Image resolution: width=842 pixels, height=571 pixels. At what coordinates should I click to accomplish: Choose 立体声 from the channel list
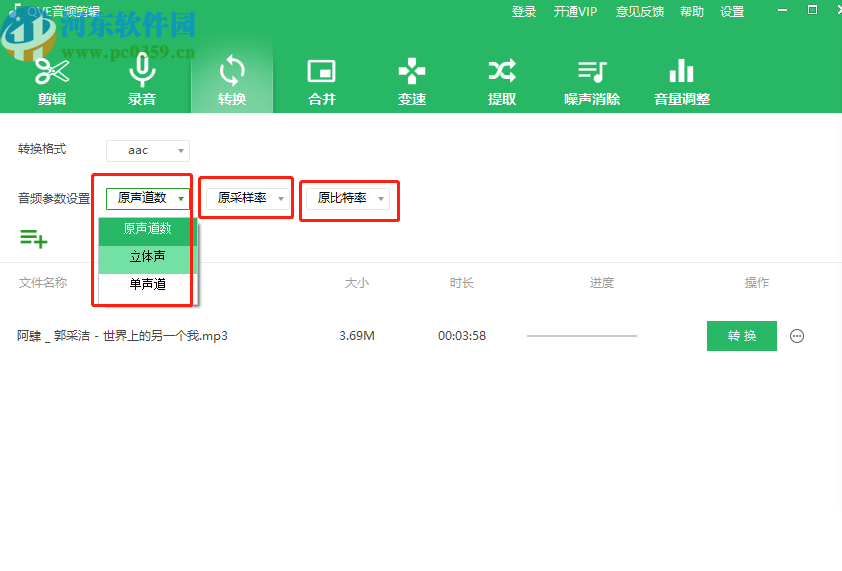point(148,257)
